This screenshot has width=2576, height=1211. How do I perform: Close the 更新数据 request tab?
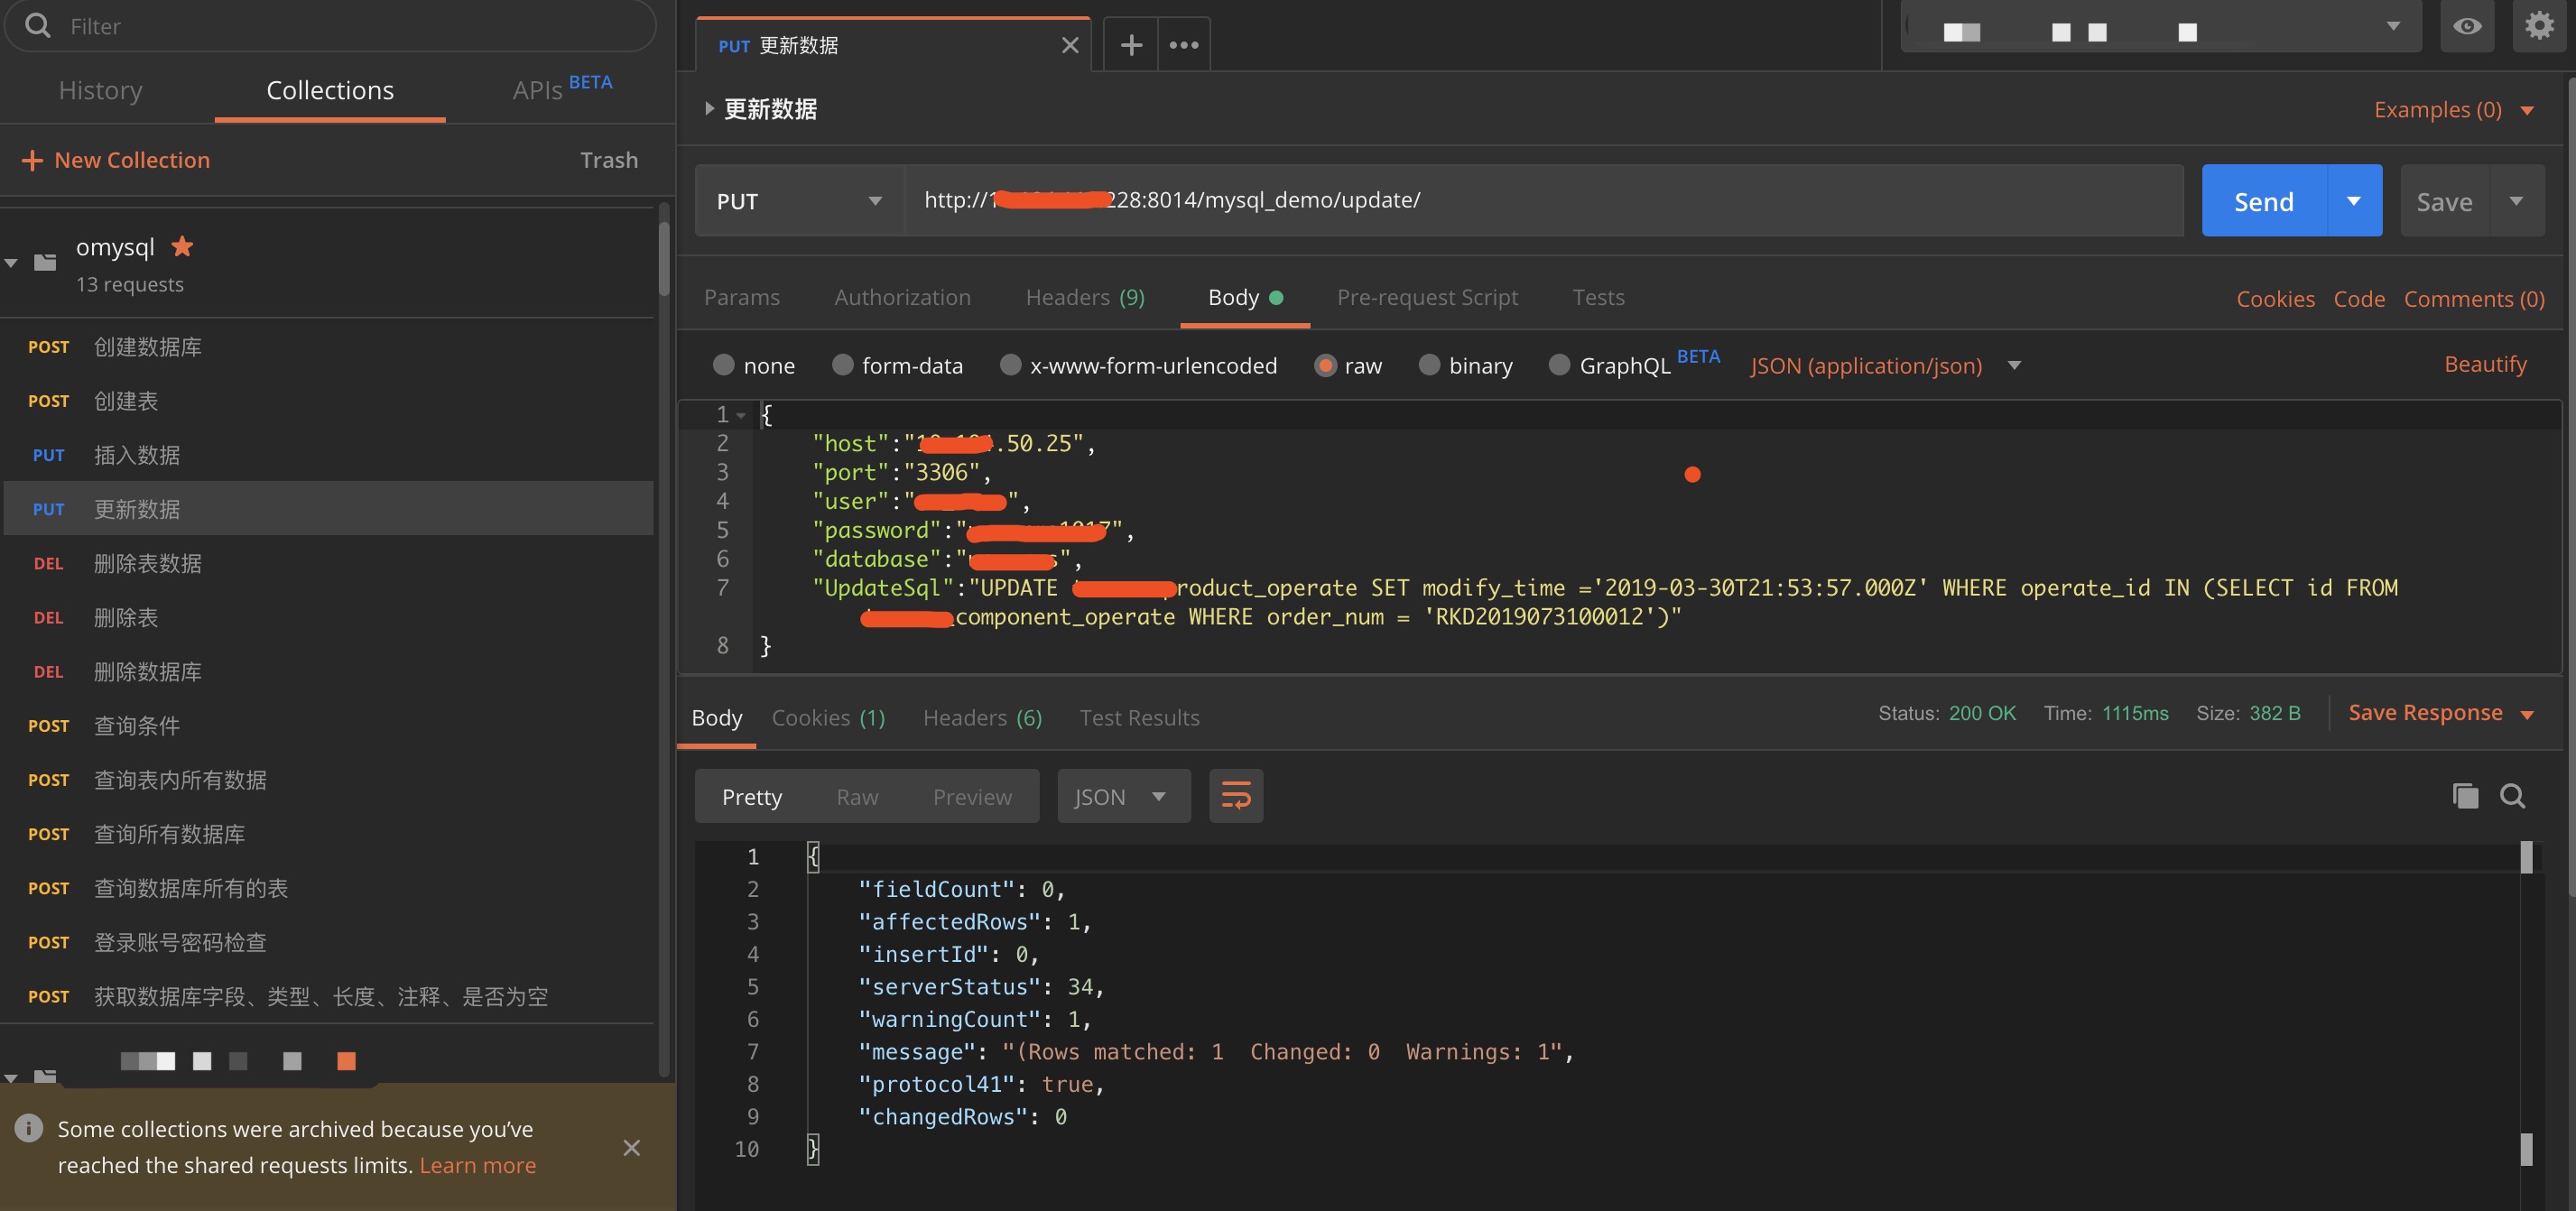tap(1070, 45)
